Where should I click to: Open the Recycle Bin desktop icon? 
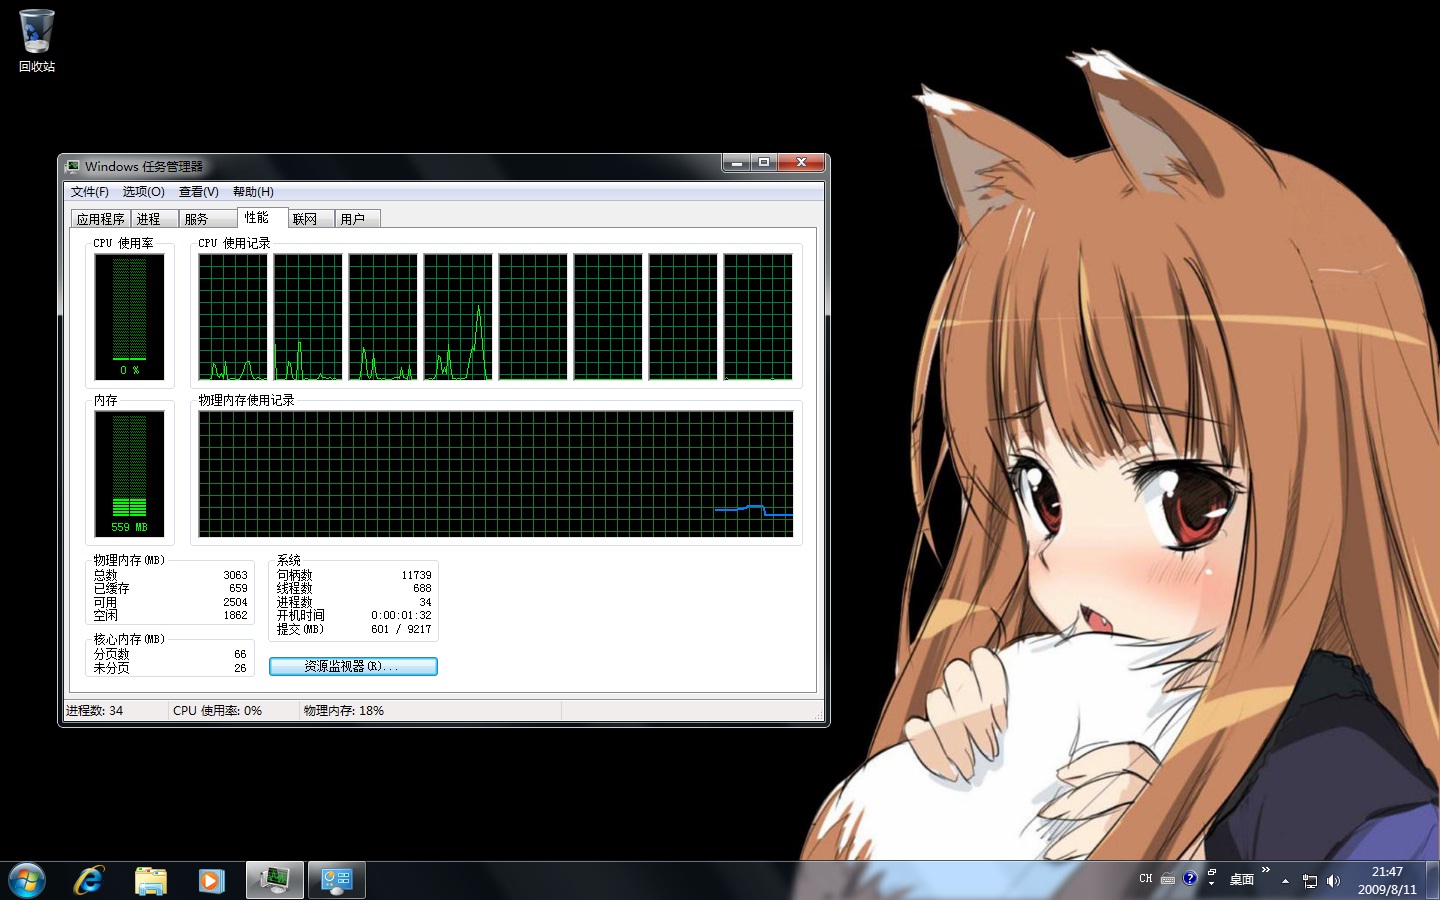[37, 41]
